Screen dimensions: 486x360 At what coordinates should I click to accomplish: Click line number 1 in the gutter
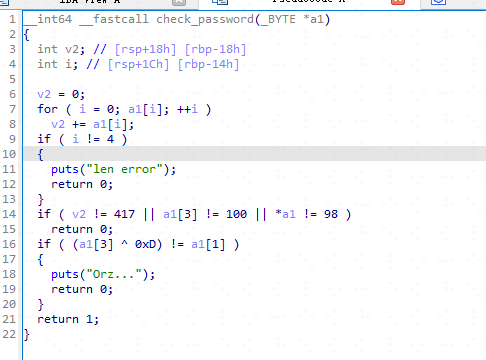[x=12, y=19]
